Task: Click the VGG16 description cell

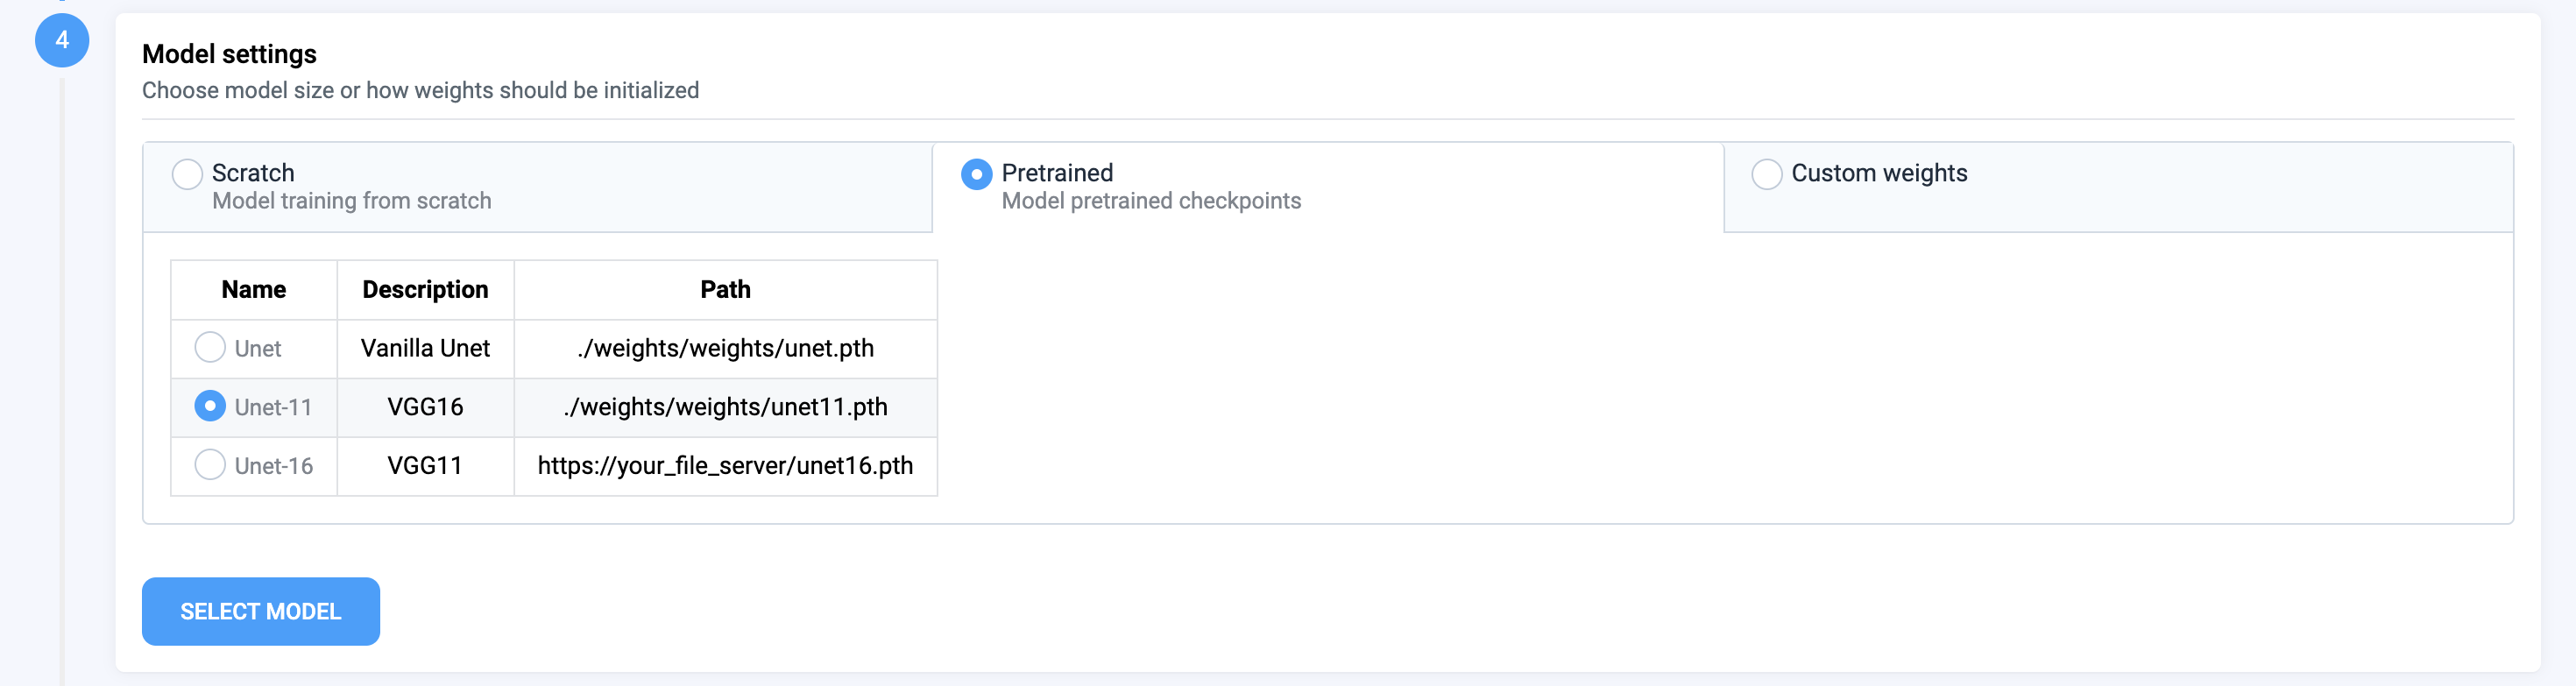Action: tap(425, 407)
